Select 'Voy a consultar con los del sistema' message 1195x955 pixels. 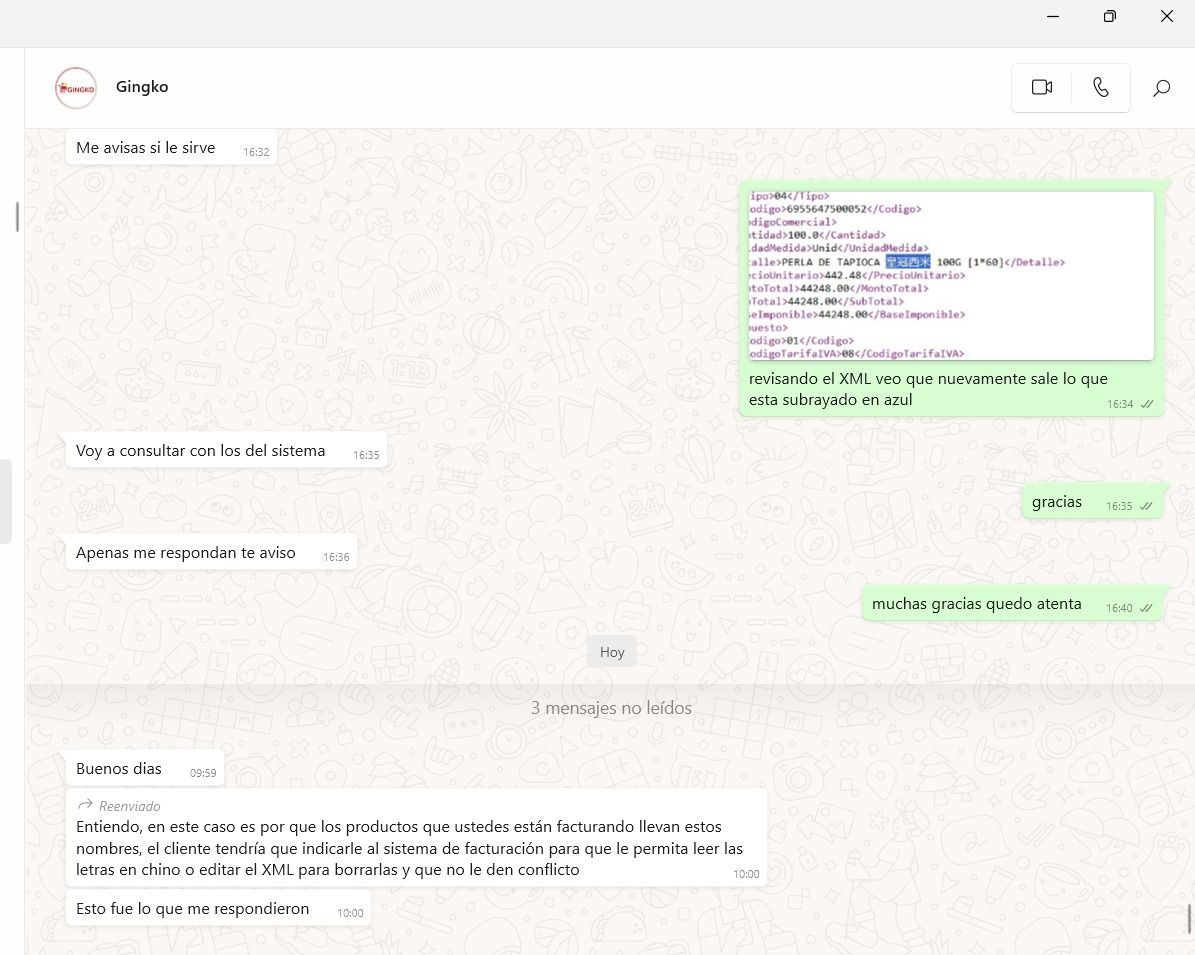[201, 451]
